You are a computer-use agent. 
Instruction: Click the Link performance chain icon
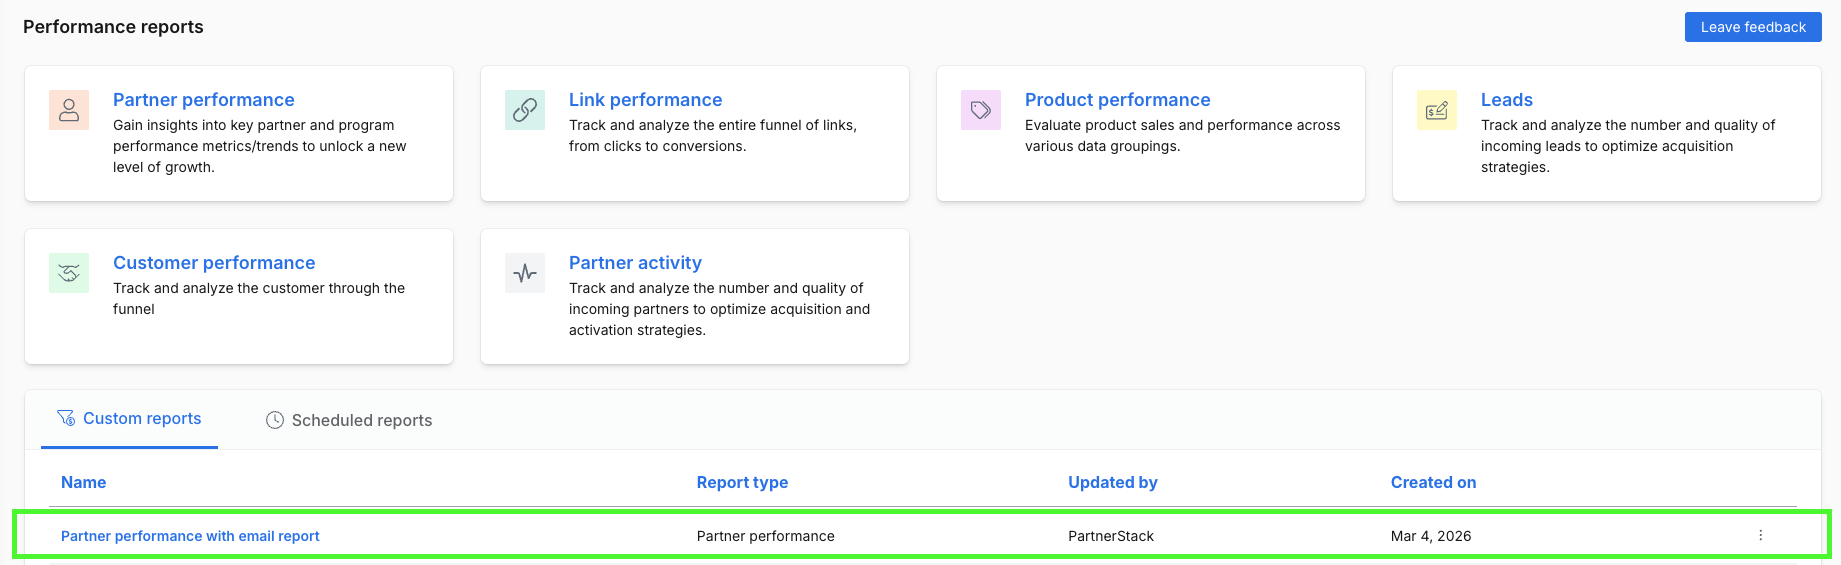[x=525, y=110]
